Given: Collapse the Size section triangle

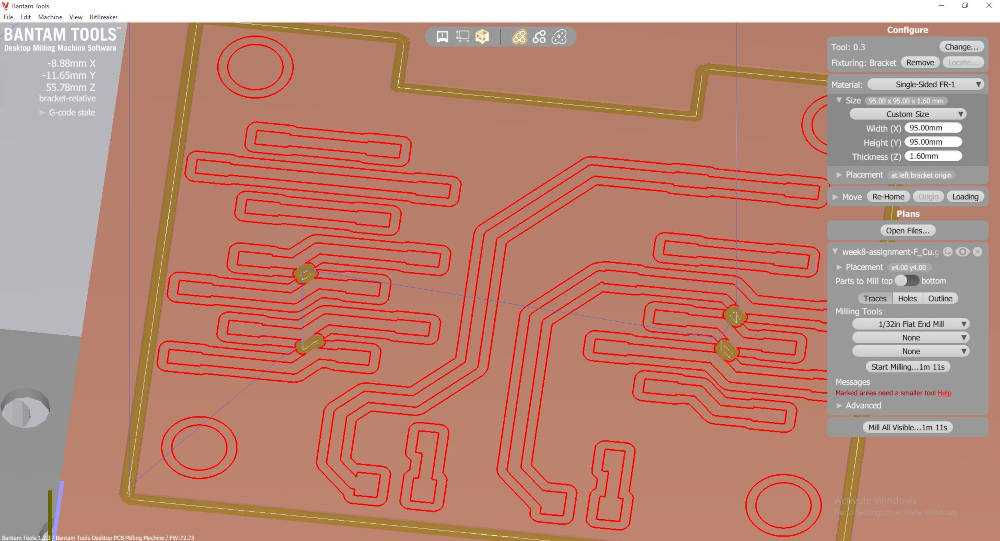Looking at the screenshot, I should pos(839,100).
